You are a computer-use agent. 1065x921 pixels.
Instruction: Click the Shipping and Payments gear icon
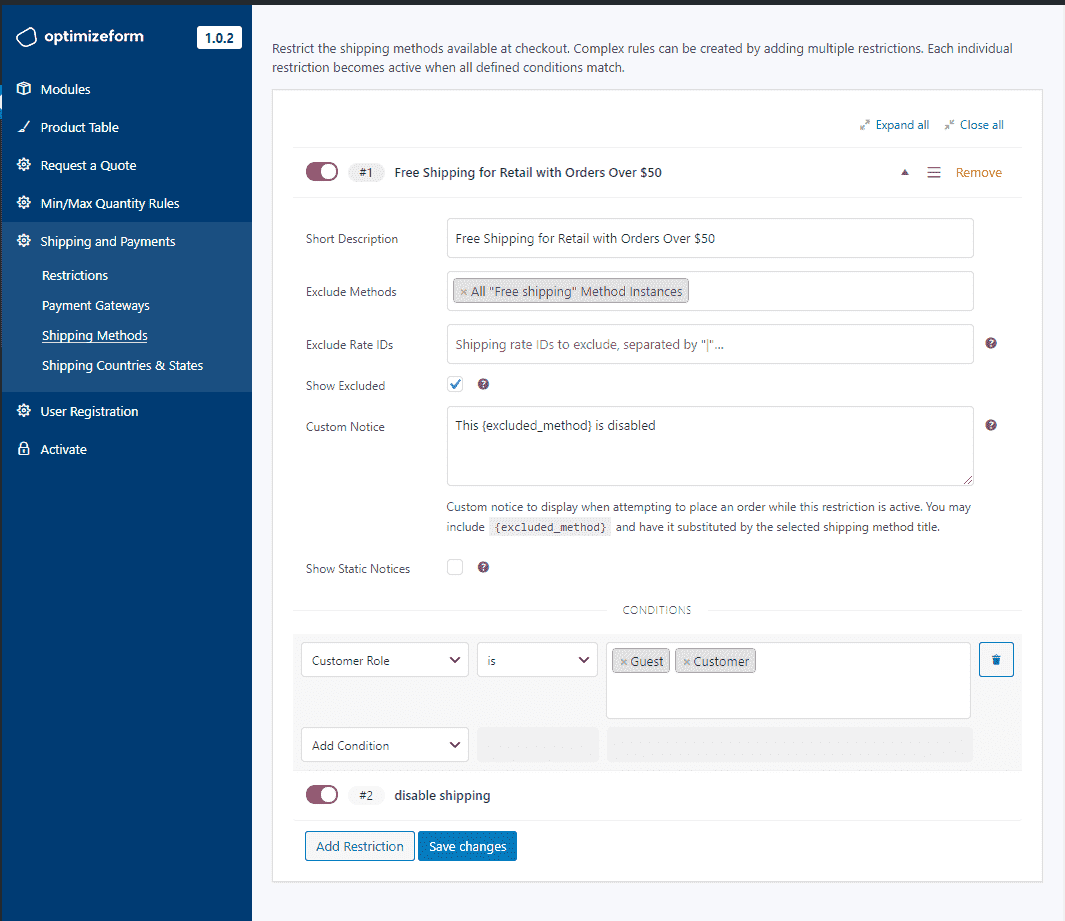click(x=24, y=240)
